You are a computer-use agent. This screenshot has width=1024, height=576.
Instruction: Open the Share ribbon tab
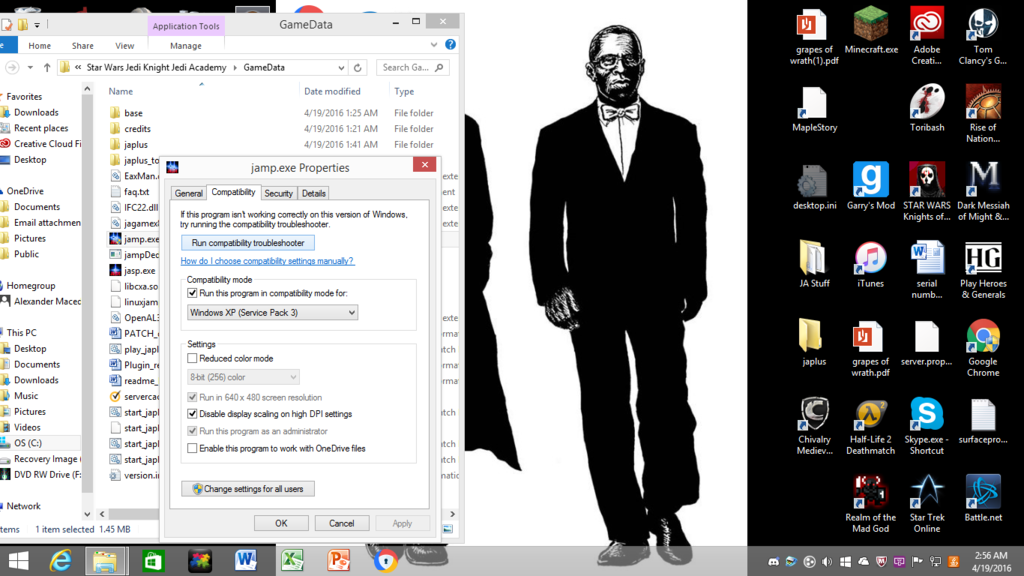(82, 46)
